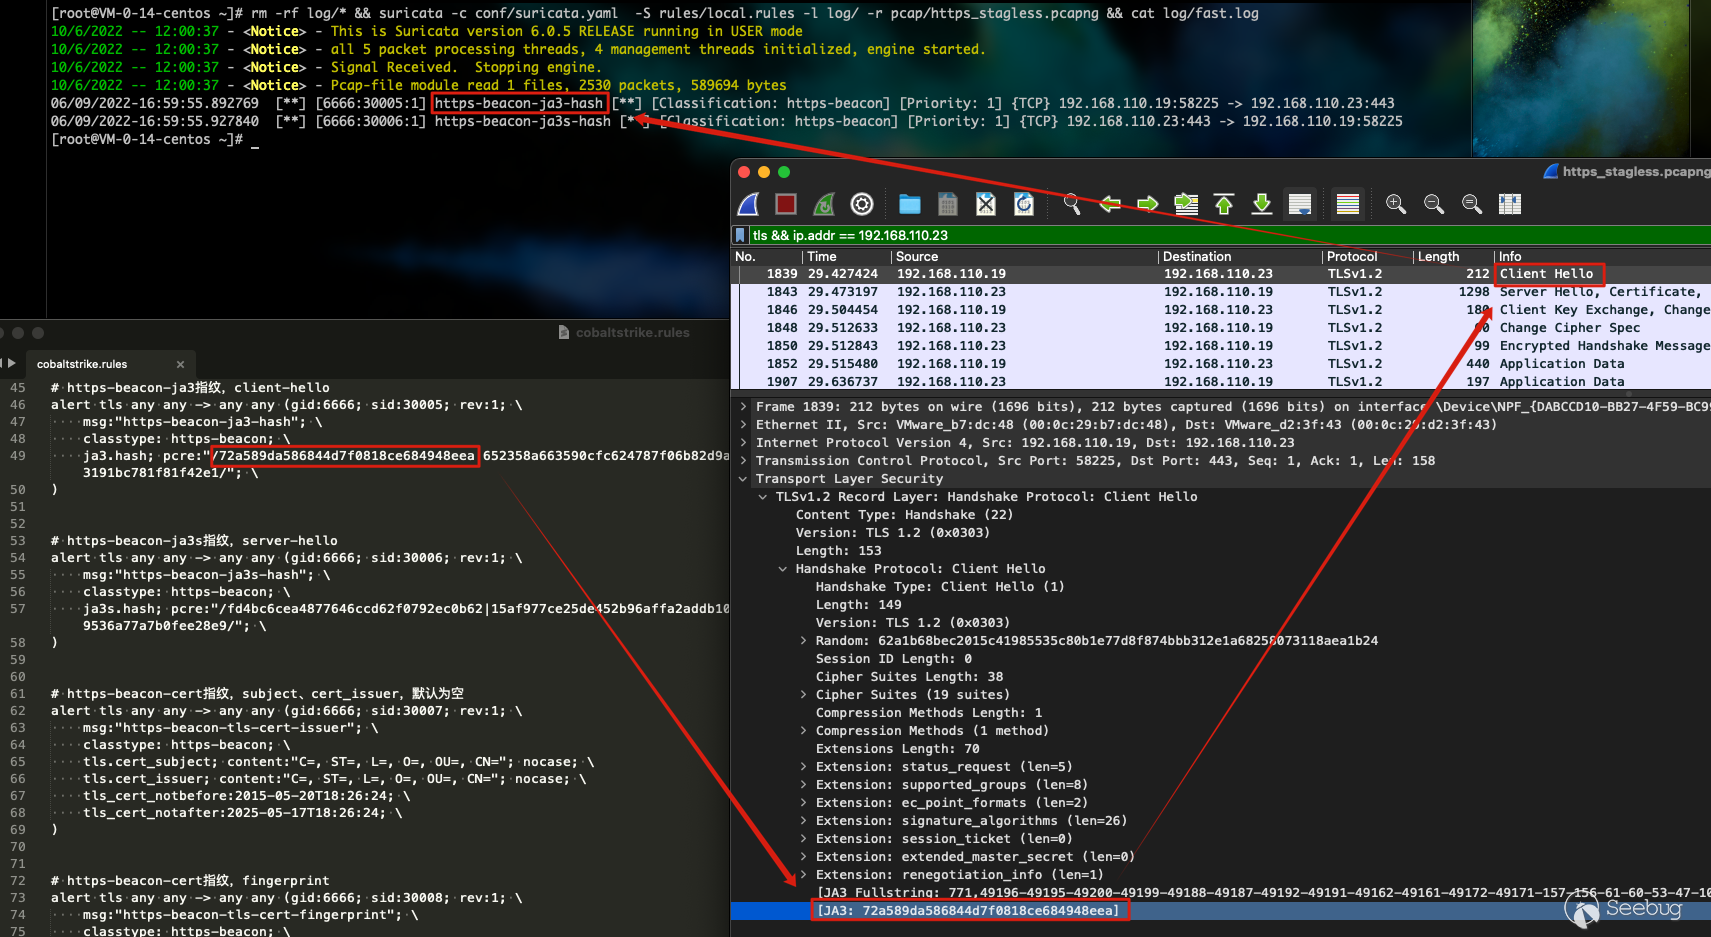The height and width of the screenshot is (937, 1711).
Task: Expand the Random field node
Action: (803, 641)
